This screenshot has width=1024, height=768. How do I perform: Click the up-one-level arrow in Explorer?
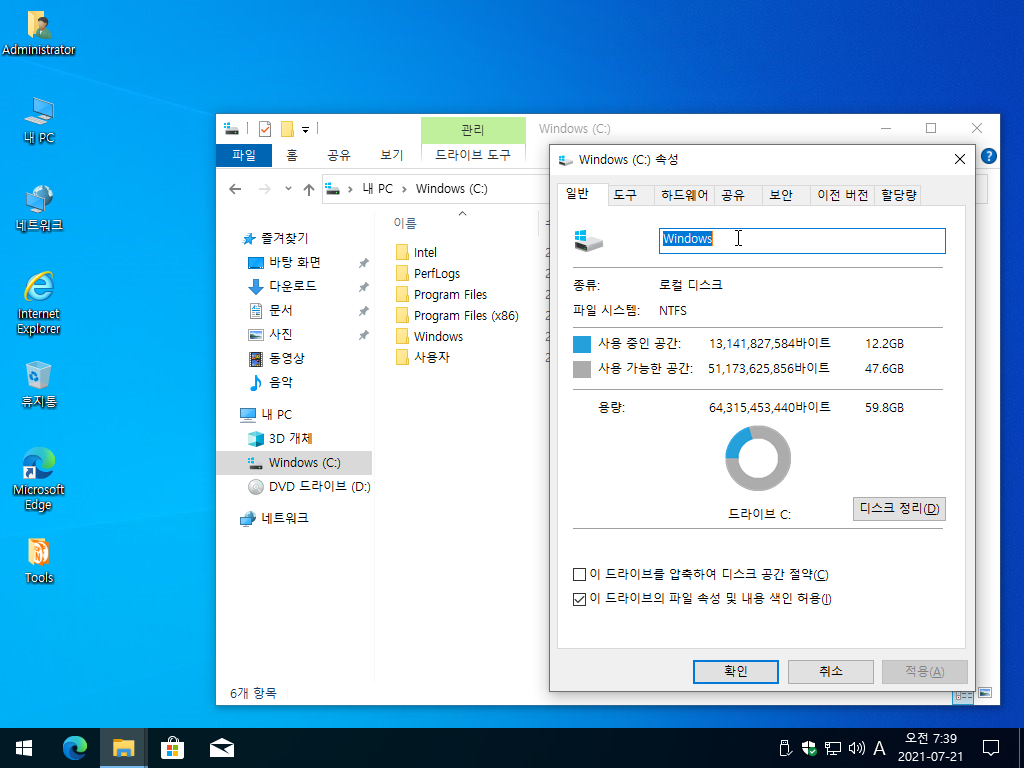tap(309, 189)
